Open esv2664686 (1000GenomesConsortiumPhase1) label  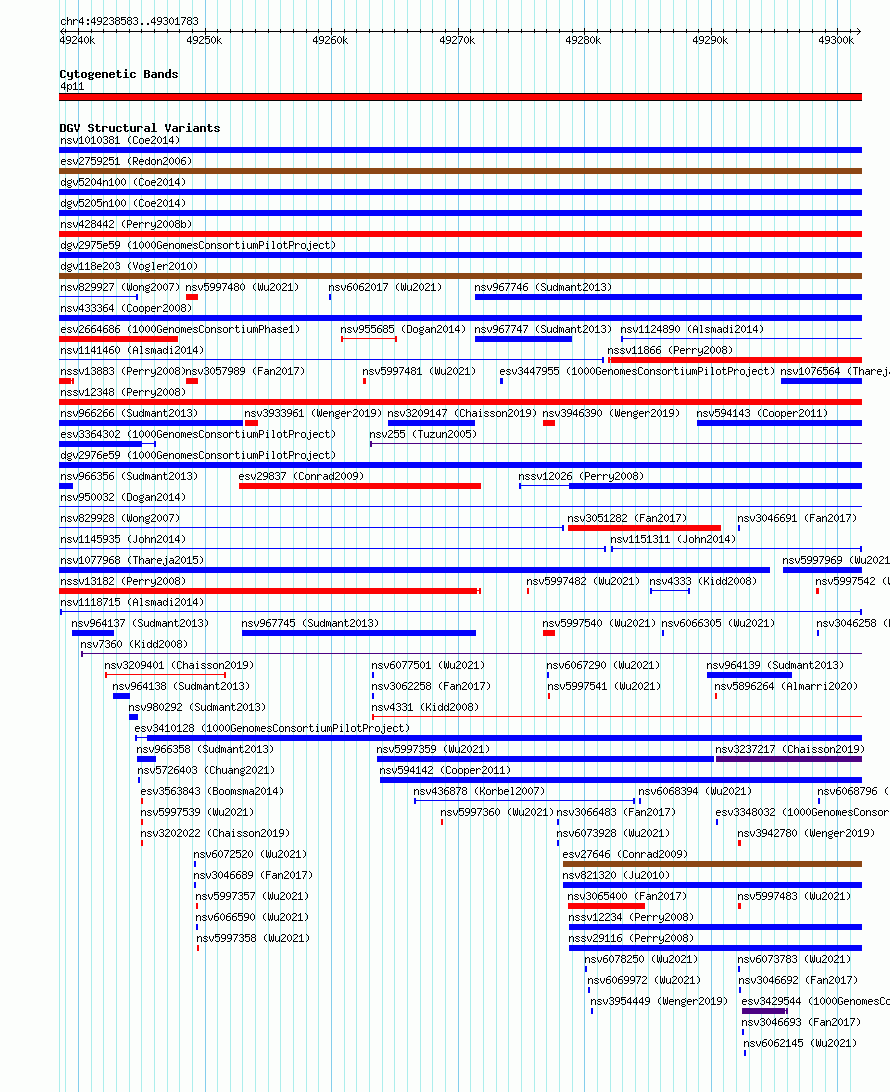180,329
